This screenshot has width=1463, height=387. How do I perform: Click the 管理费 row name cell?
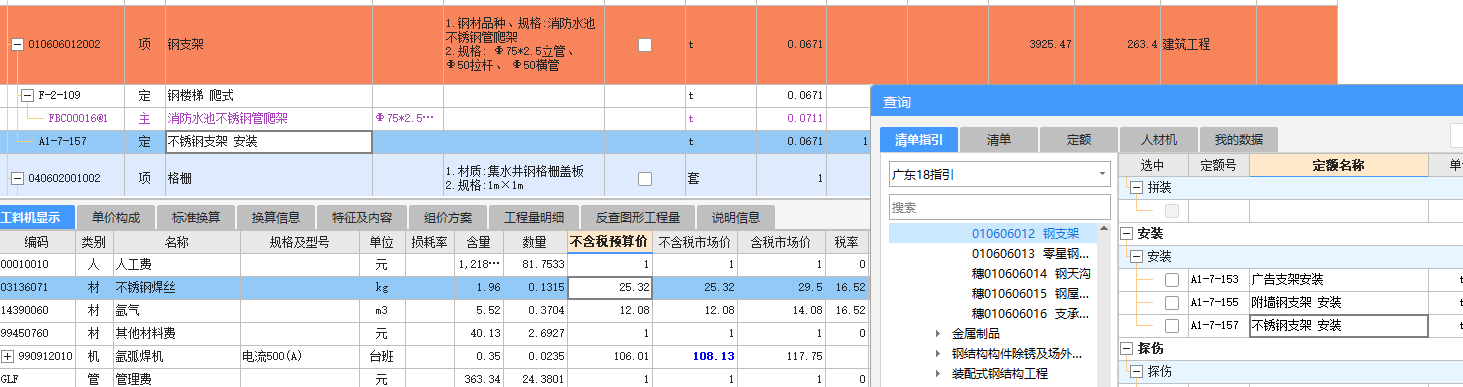tap(176, 379)
